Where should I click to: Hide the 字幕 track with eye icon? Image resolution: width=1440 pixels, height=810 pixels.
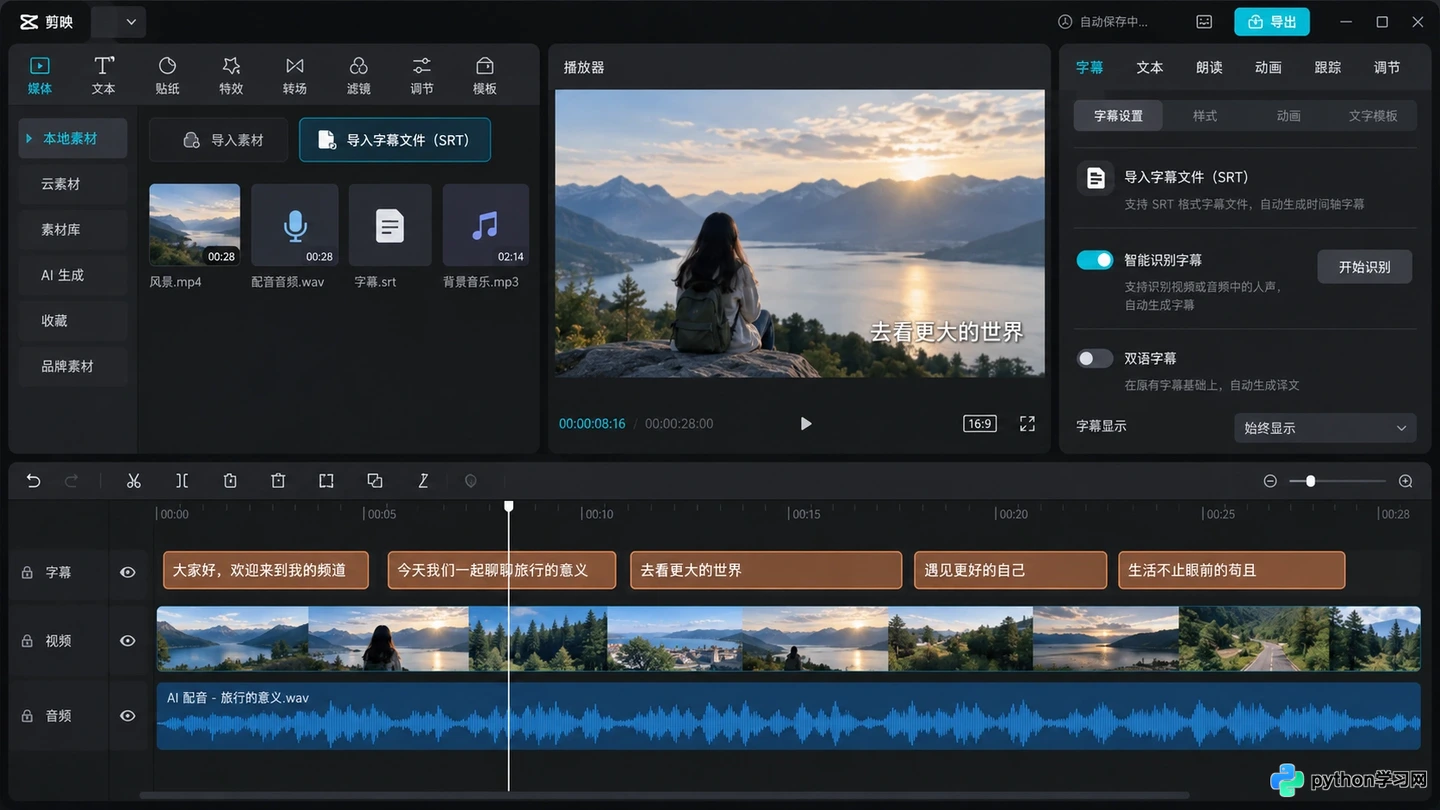tap(128, 572)
